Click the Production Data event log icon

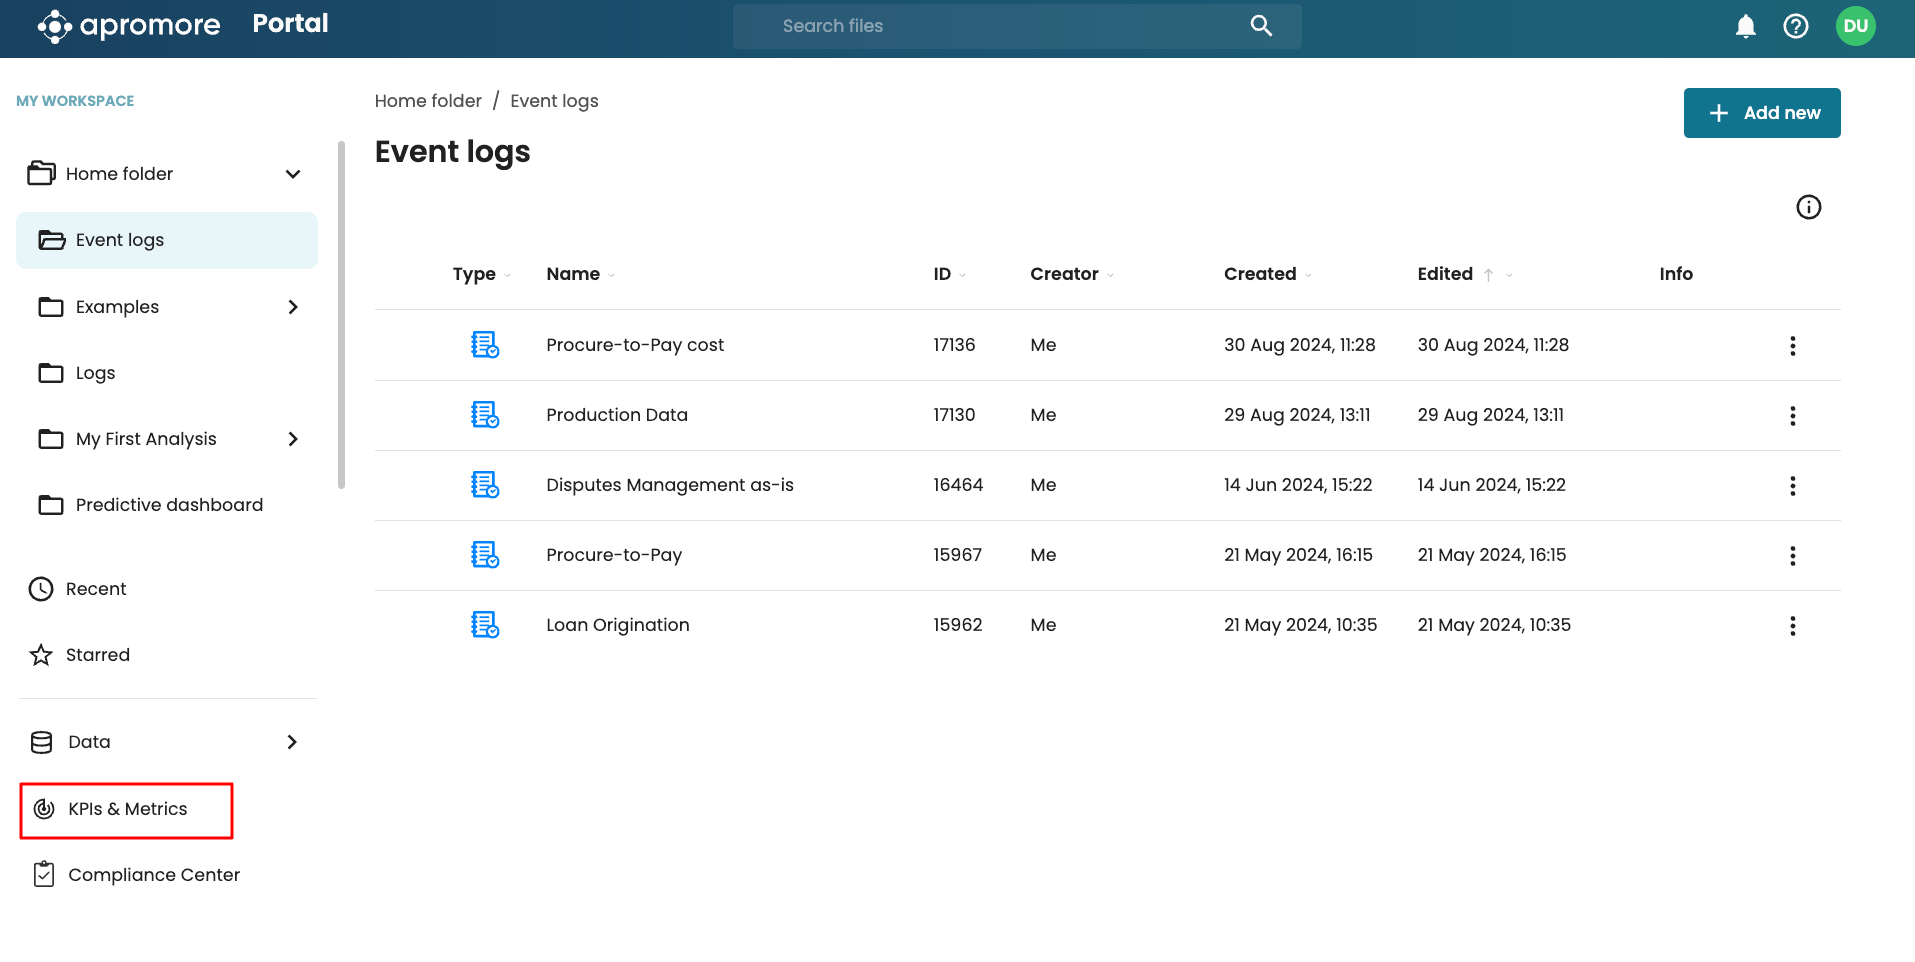(485, 415)
